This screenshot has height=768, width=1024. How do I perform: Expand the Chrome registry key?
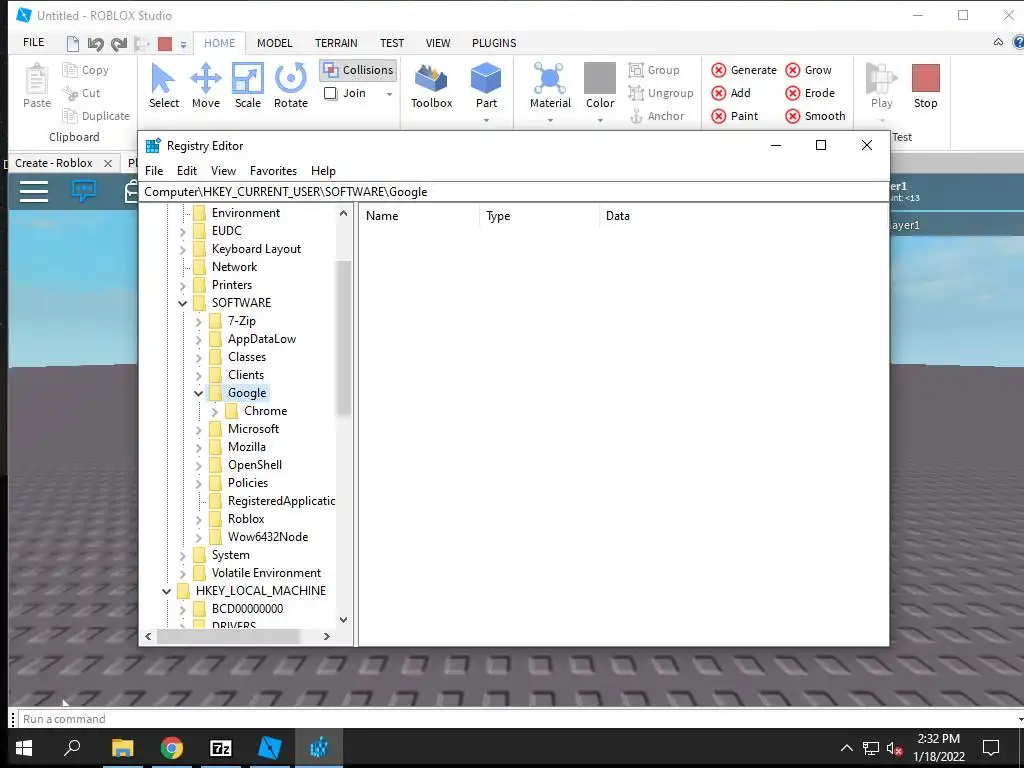[x=214, y=411]
